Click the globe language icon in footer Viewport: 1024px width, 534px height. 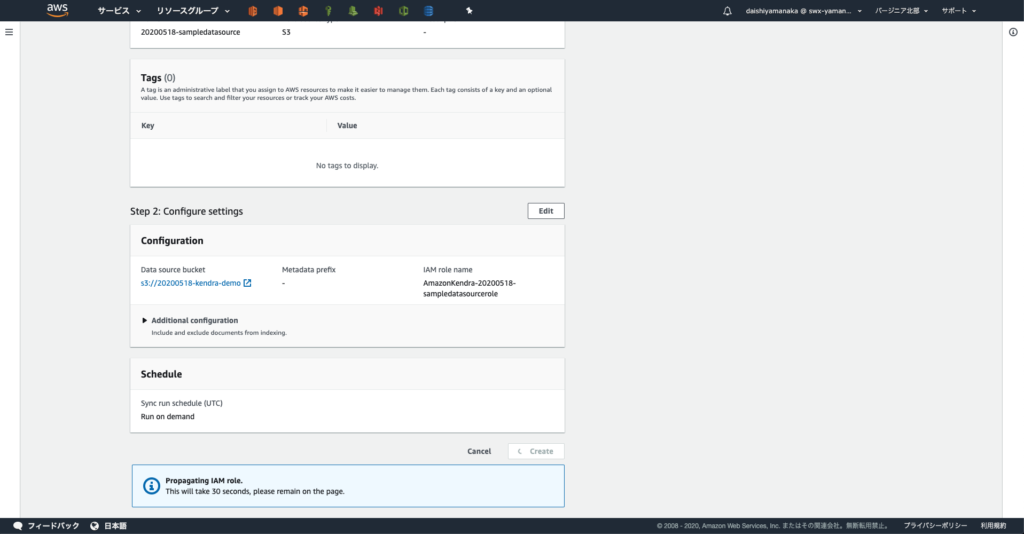click(x=94, y=525)
